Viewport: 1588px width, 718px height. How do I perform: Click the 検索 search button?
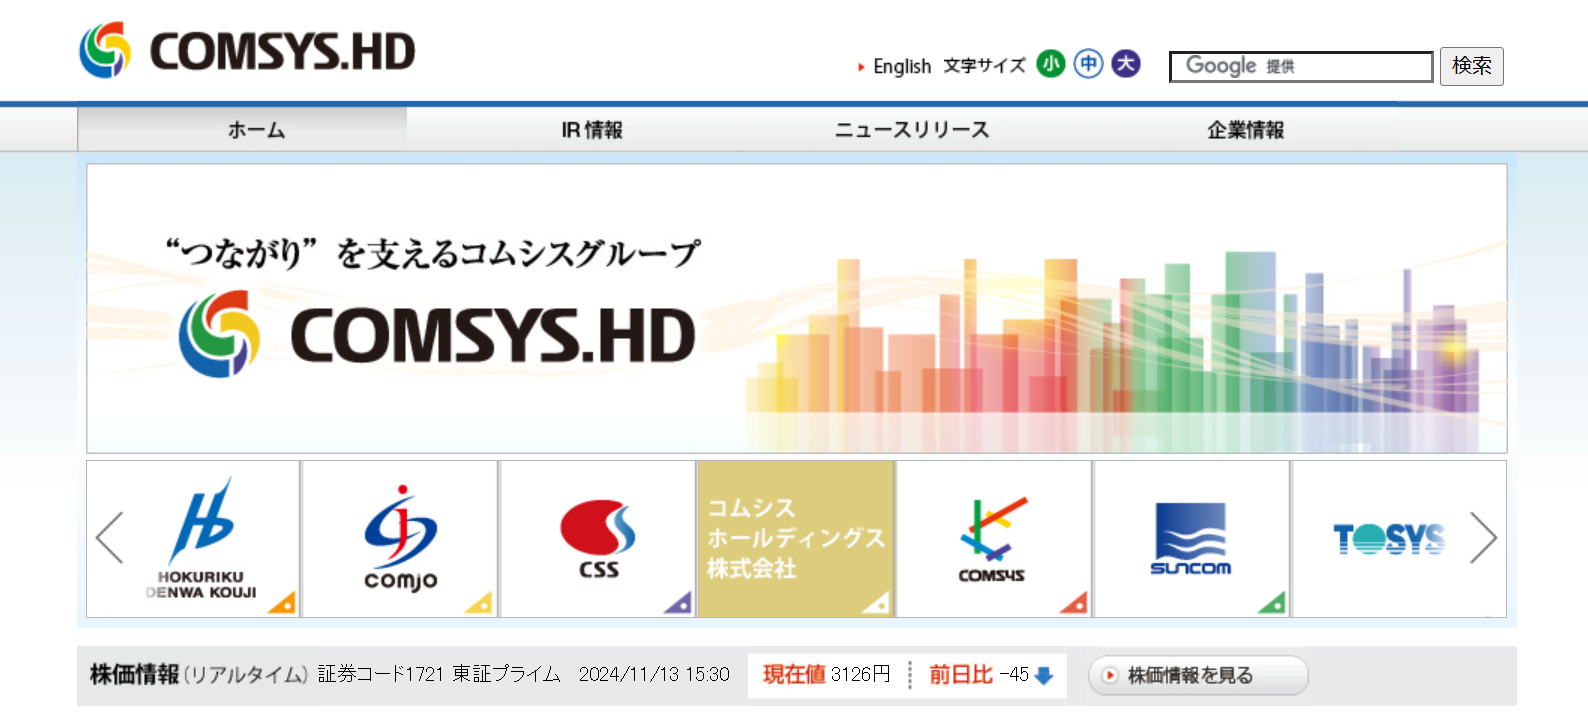1471,66
